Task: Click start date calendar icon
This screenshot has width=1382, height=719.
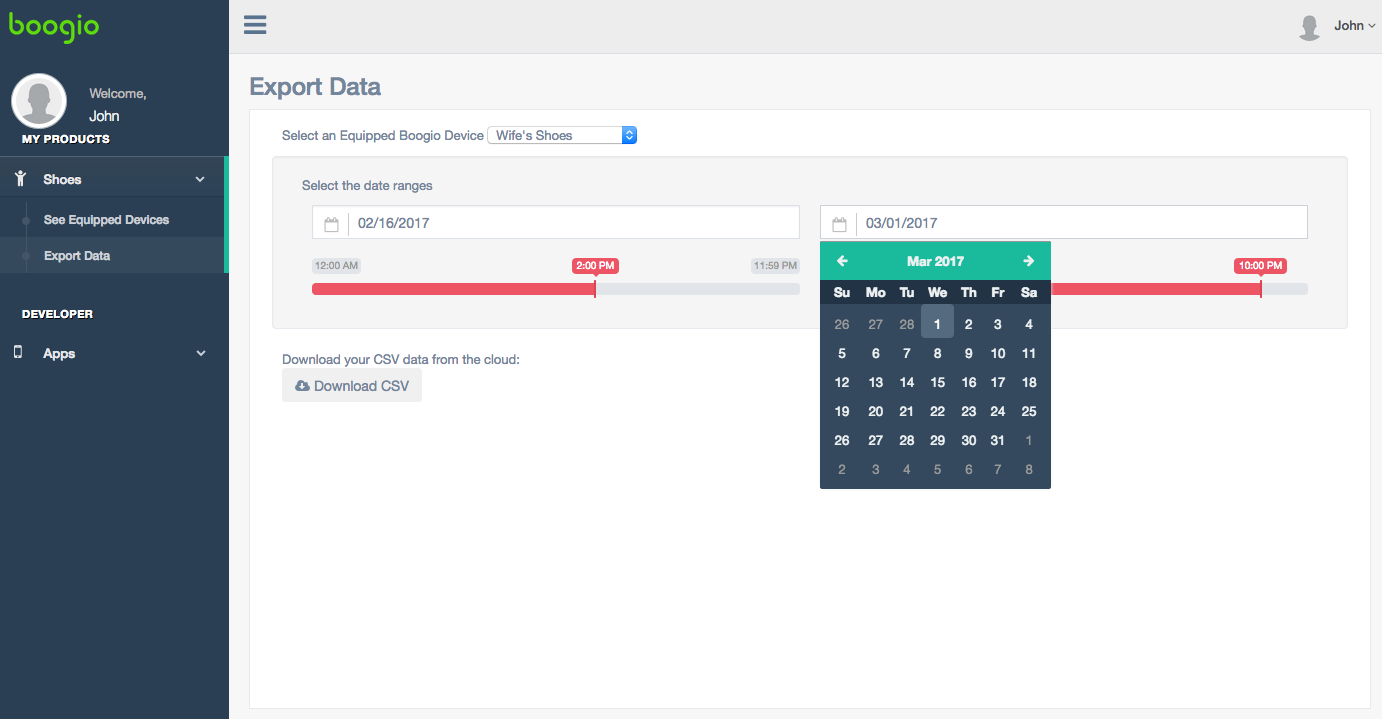Action: coord(331,223)
